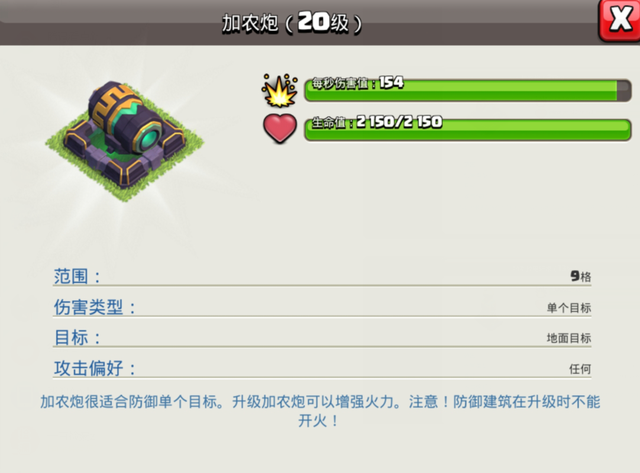This screenshot has width=640, height=473.
Task: Click the hitpoints 2150/2150 green bar
Action: tap(468, 130)
